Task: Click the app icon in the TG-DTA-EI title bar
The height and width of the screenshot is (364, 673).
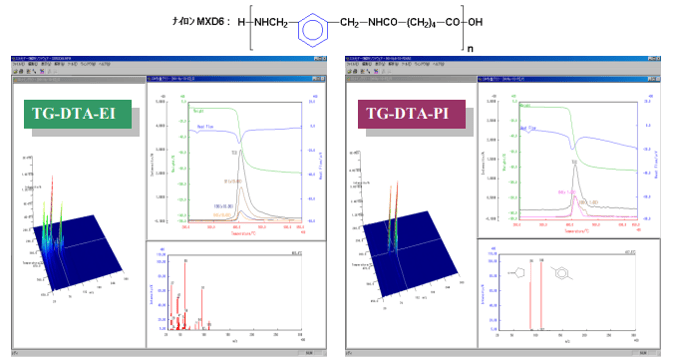Action: pyautogui.click(x=13, y=58)
